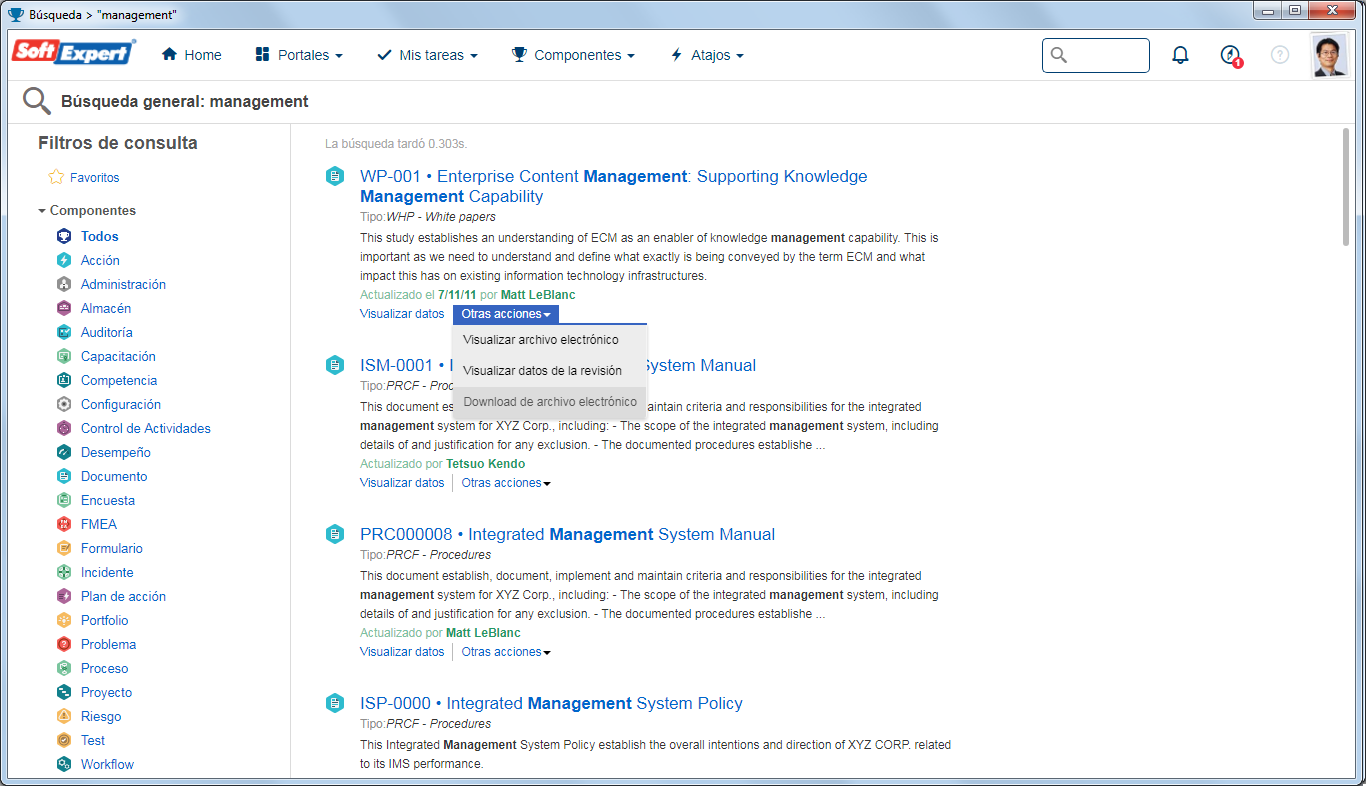Open the Componentes dropdown menu

573,55
